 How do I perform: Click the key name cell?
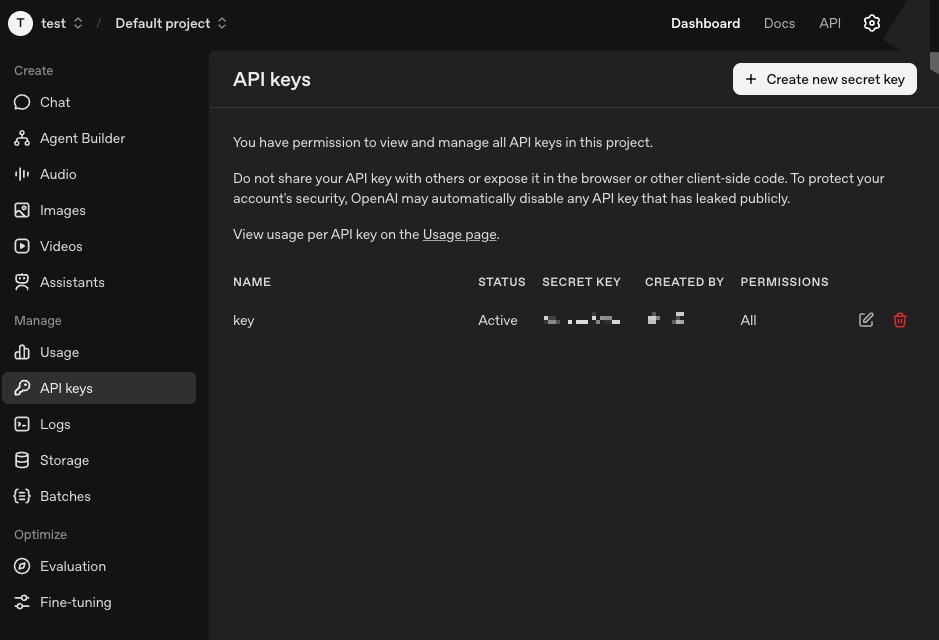coord(244,320)
